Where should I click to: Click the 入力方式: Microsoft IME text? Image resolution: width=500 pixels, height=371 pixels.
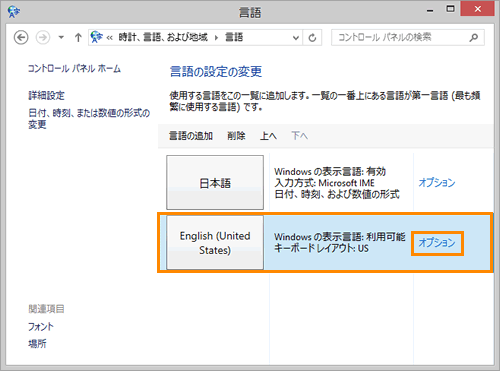tap(324, 183)
